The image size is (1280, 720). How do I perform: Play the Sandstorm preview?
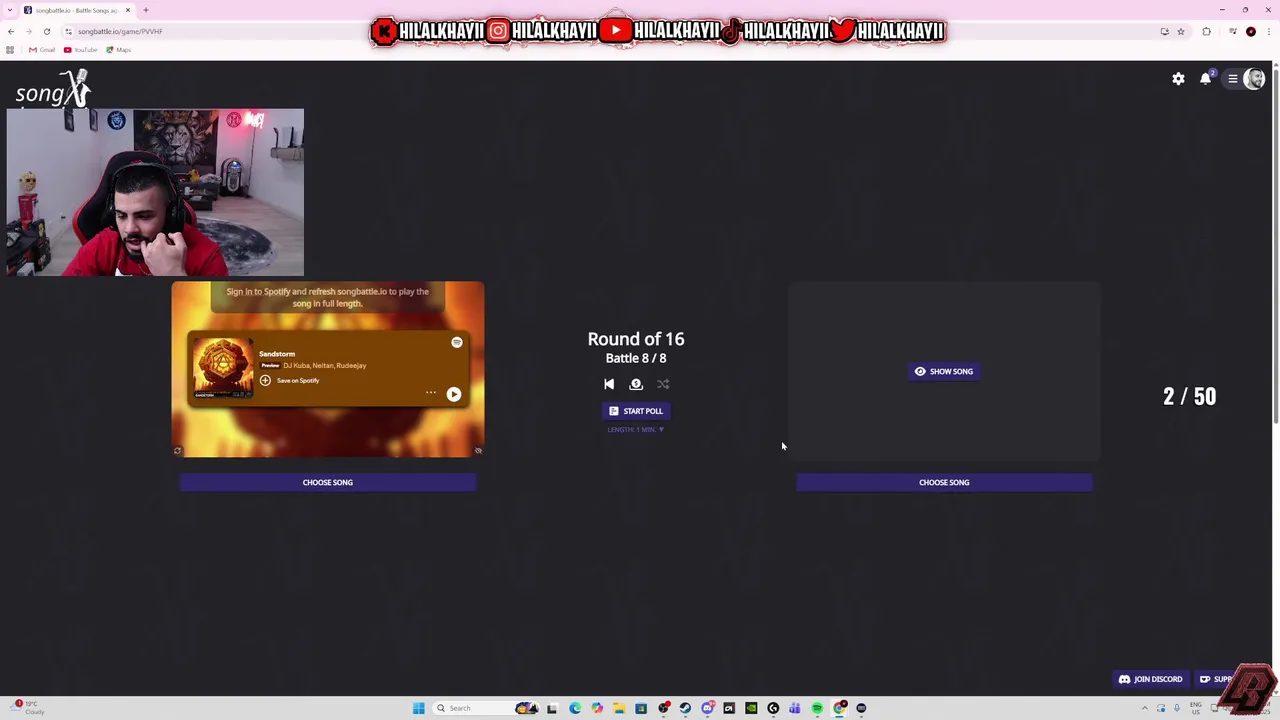coord(454,394)
